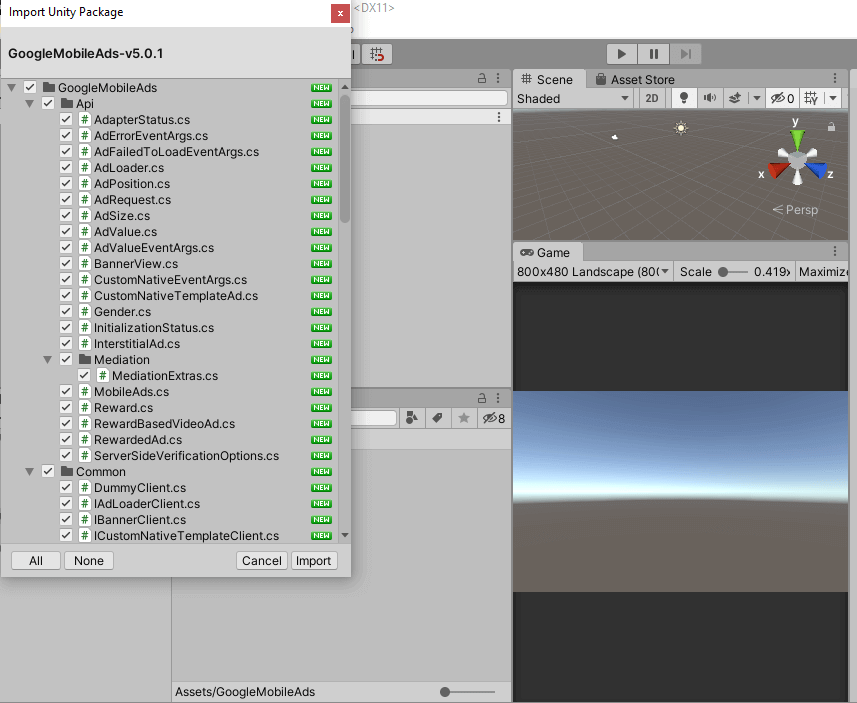
Task: Toggle scene audio speaker icon
Action: (x=709, y=98)
